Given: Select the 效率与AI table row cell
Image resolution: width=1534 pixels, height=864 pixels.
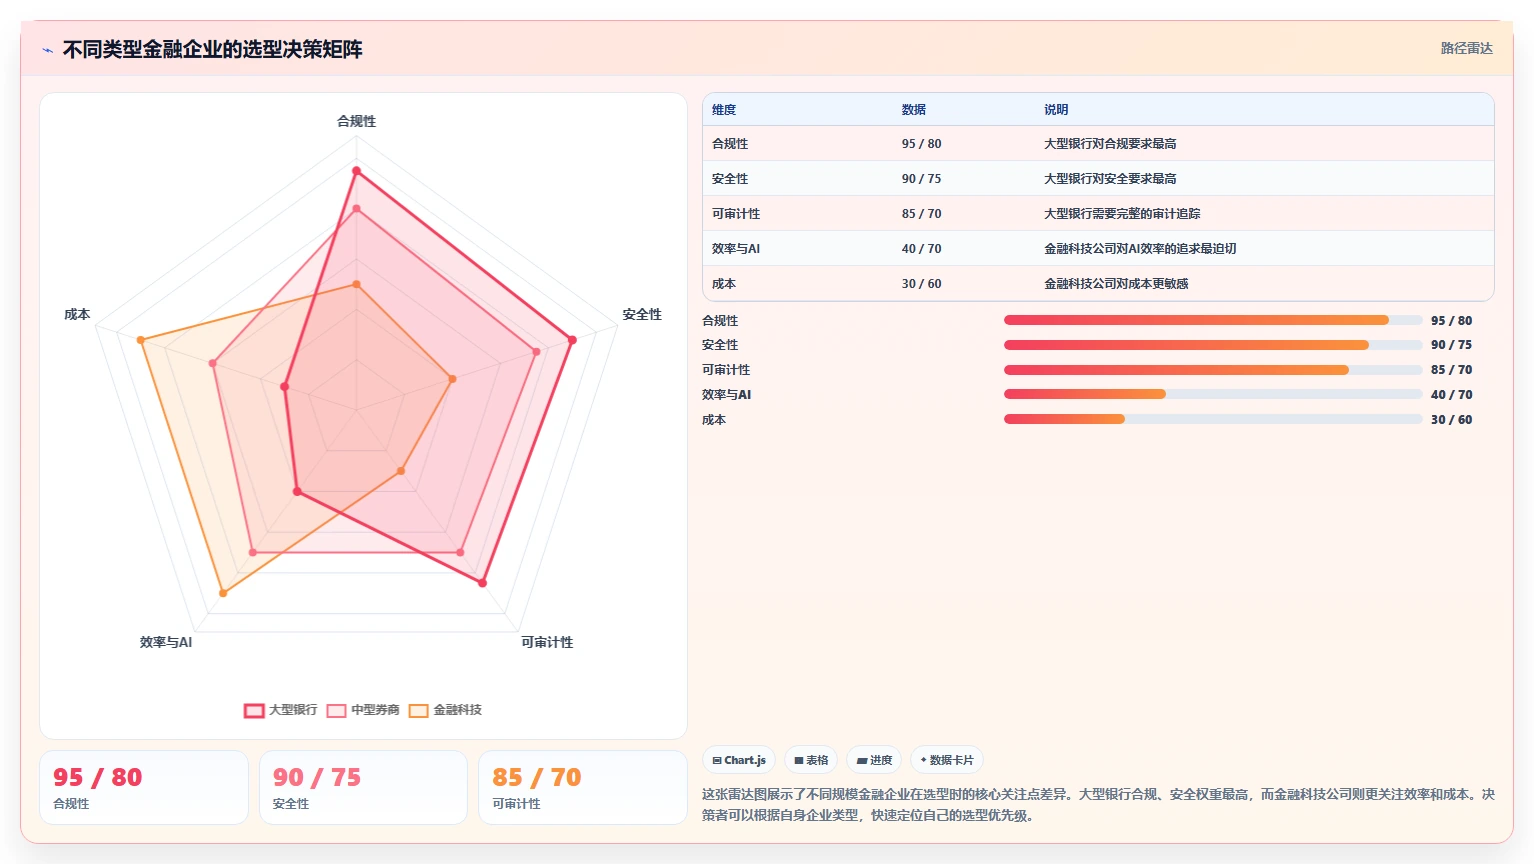Looking at the screenshot, I should tap(736, 249).
